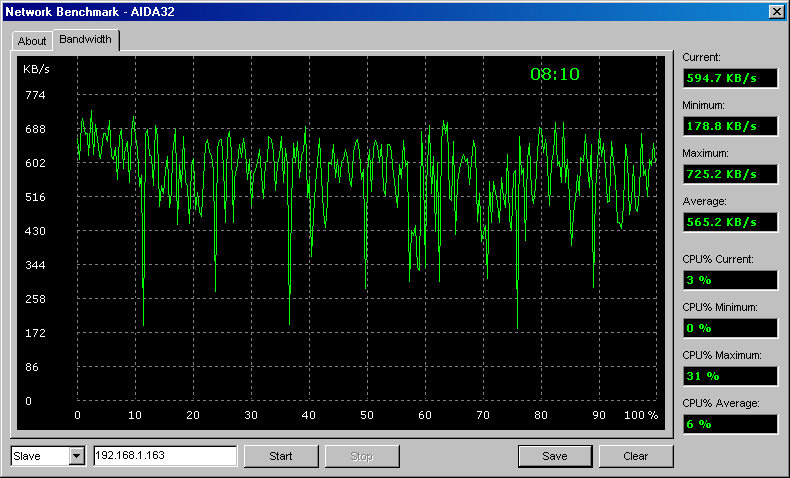The width and height of the screenshot is (790, 478).
Task: Close the Network Benchmark window
Action: coord(776,12)
